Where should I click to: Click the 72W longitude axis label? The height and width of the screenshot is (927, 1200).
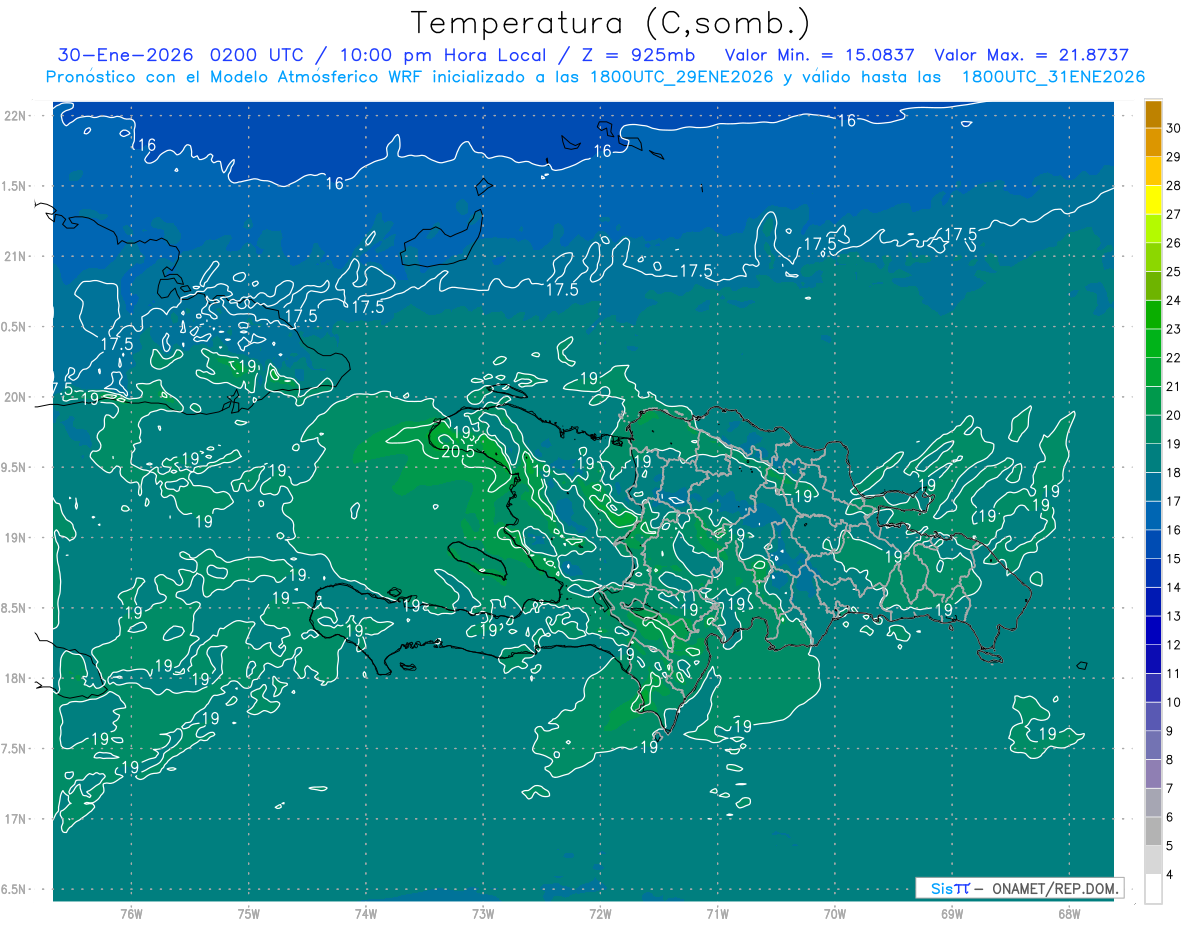pyautogui.click(x=600, y=913)
